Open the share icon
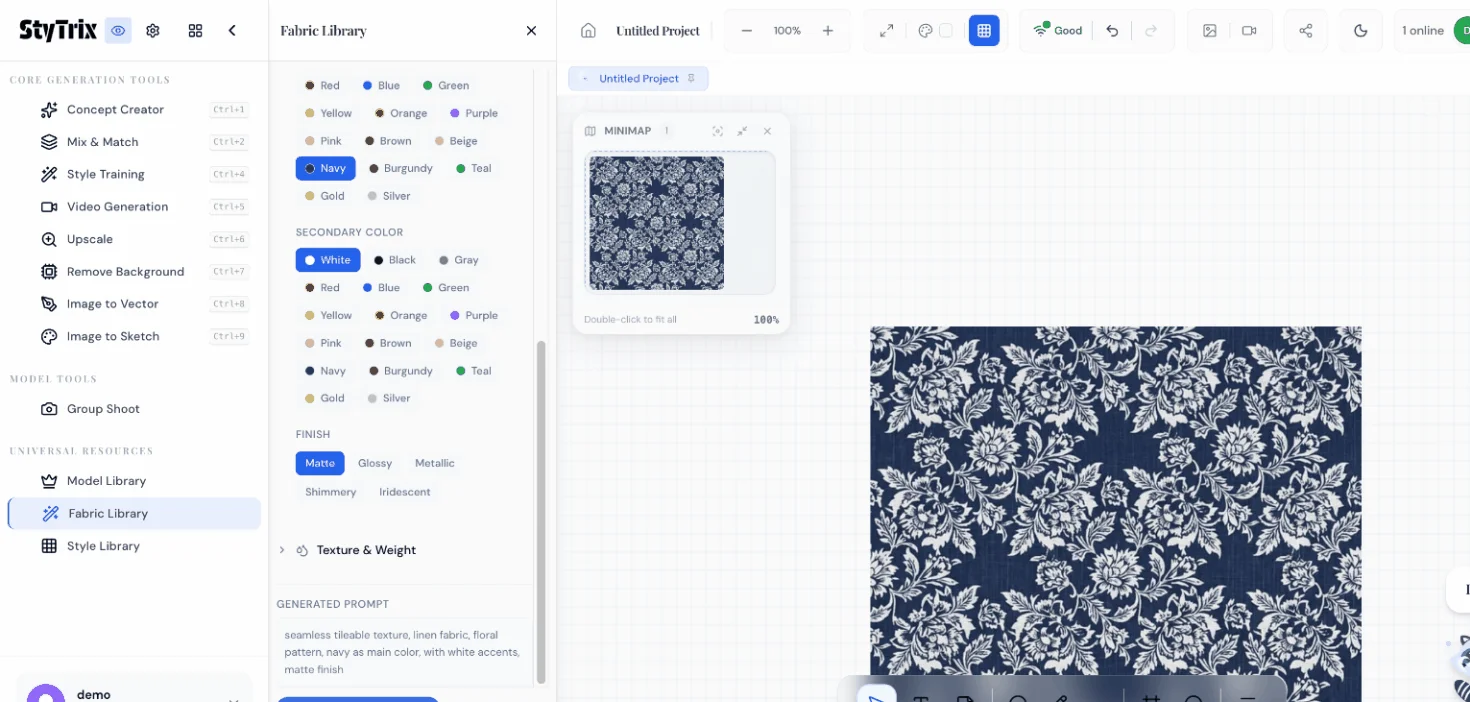 (1305, 31)
